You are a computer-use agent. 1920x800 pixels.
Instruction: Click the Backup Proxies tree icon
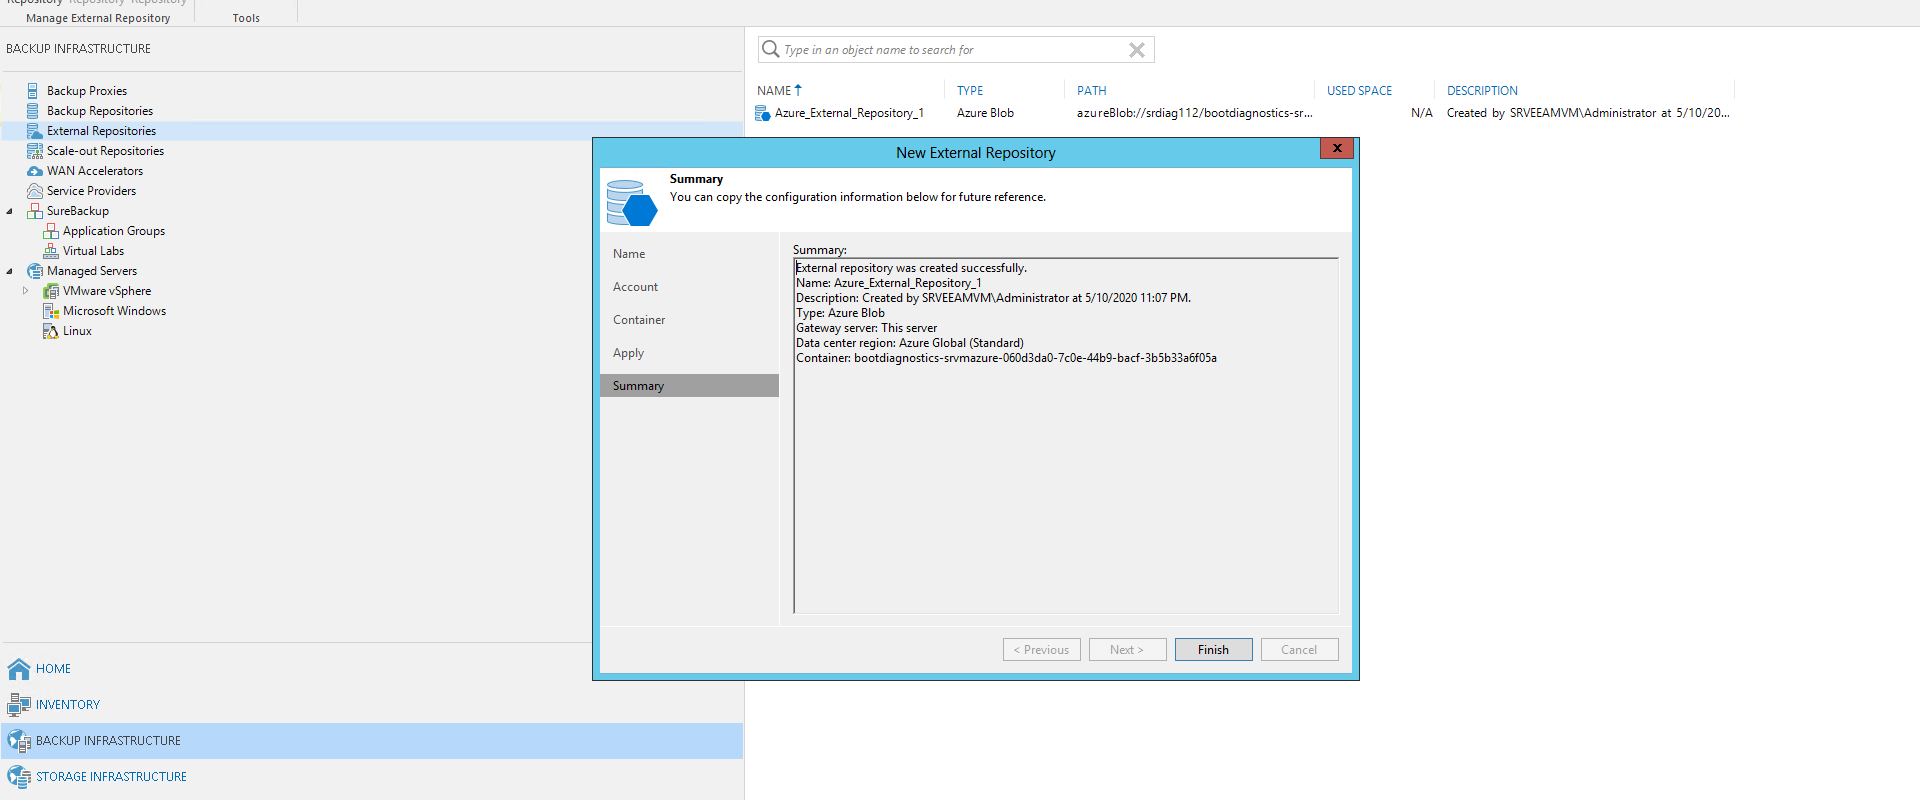point(33,91)
